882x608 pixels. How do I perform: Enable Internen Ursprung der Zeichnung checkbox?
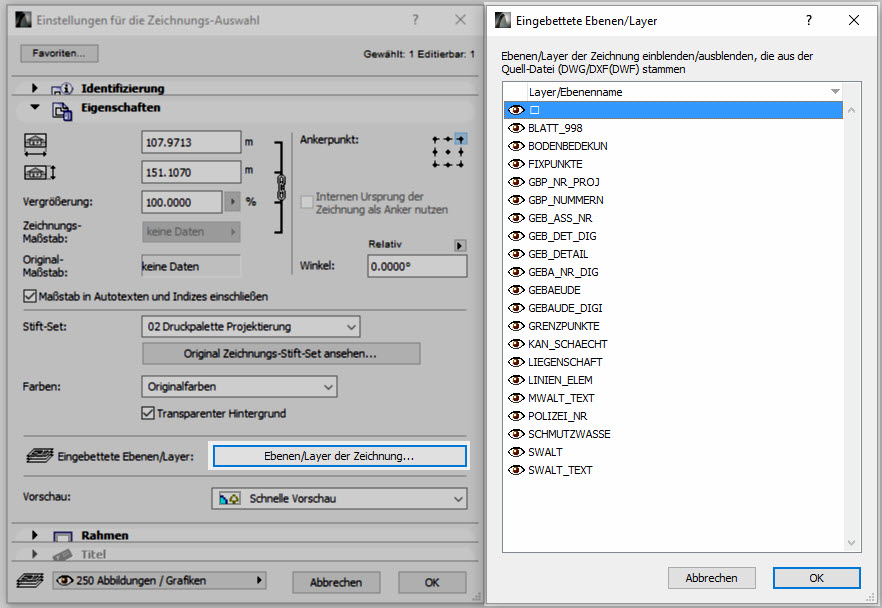[307, 202]
